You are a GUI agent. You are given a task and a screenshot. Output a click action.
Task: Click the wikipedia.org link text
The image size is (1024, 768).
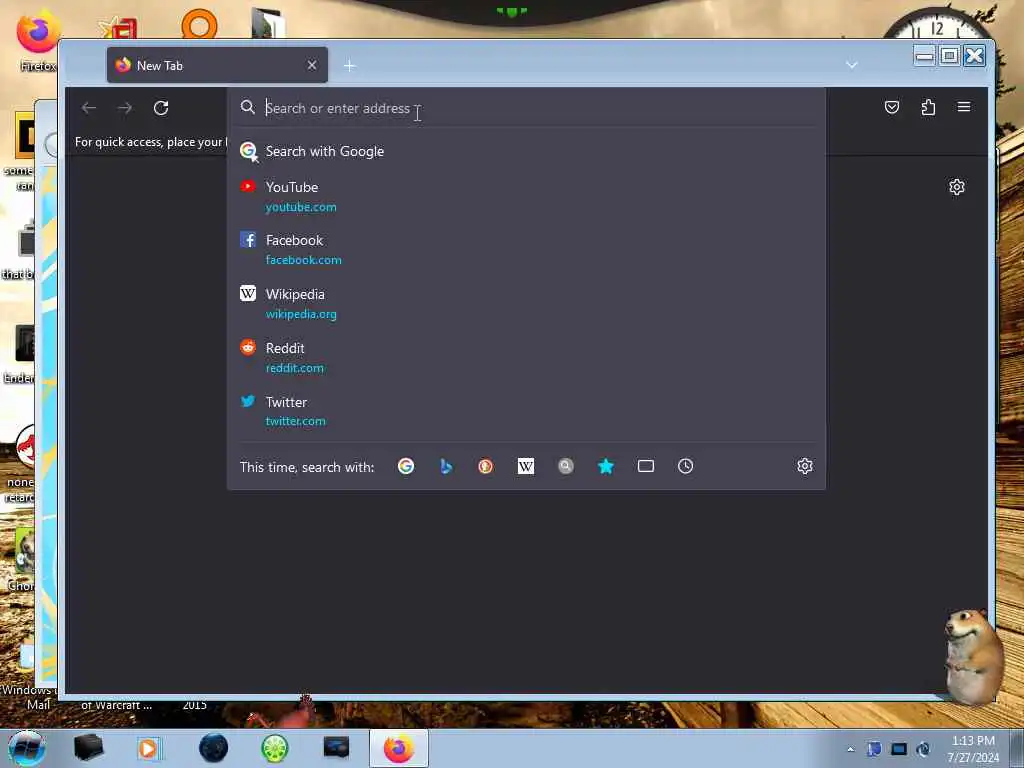301,314
